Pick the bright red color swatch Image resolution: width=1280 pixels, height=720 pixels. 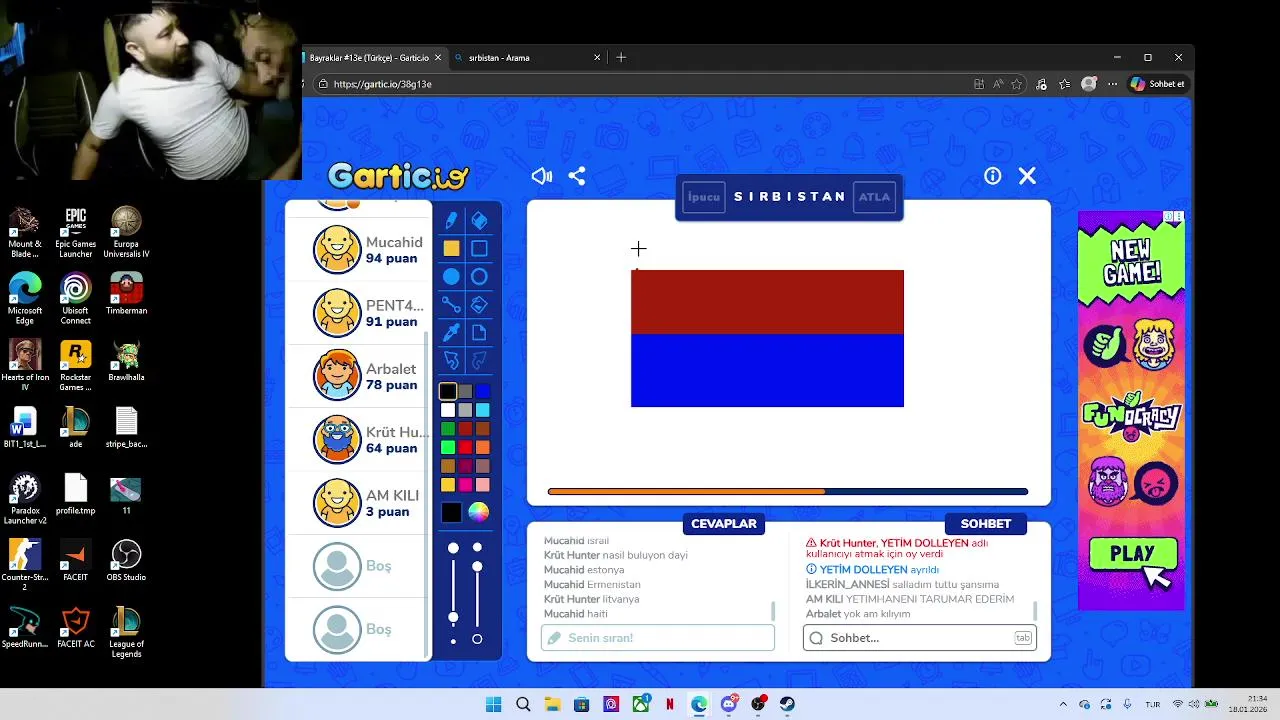465,447
